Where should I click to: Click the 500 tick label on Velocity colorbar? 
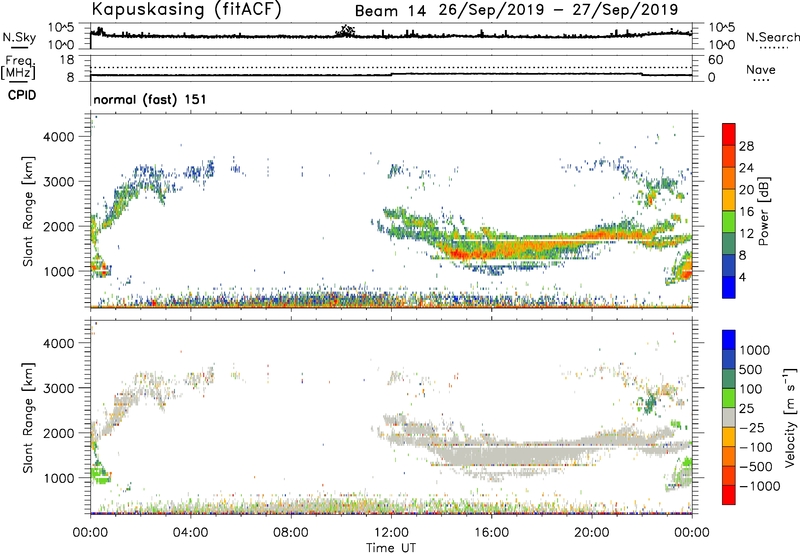[751, 369]
